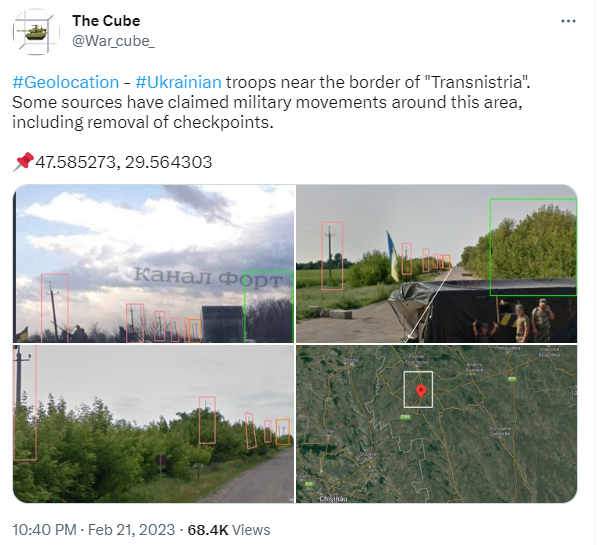The height and width of the screenshot is (545, 598).
Task: Open the roadside trees street view photo
Action: point(154,426)
